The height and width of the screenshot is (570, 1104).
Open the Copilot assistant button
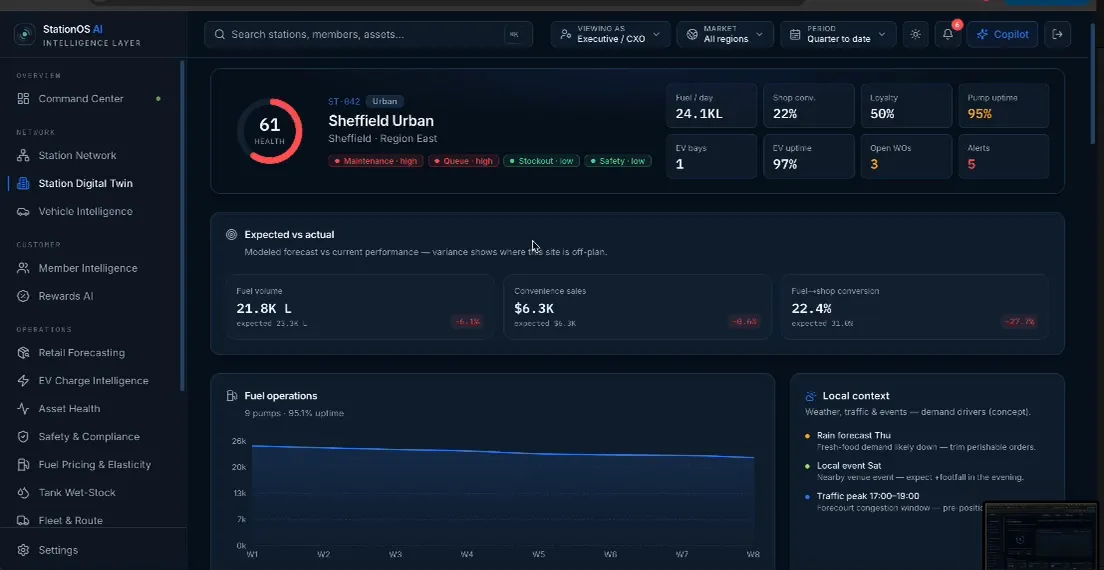tap(1003, 34)
